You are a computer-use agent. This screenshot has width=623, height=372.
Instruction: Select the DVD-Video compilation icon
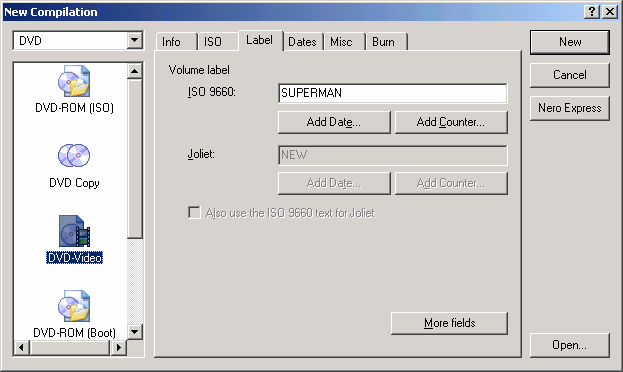coord(74,231)
